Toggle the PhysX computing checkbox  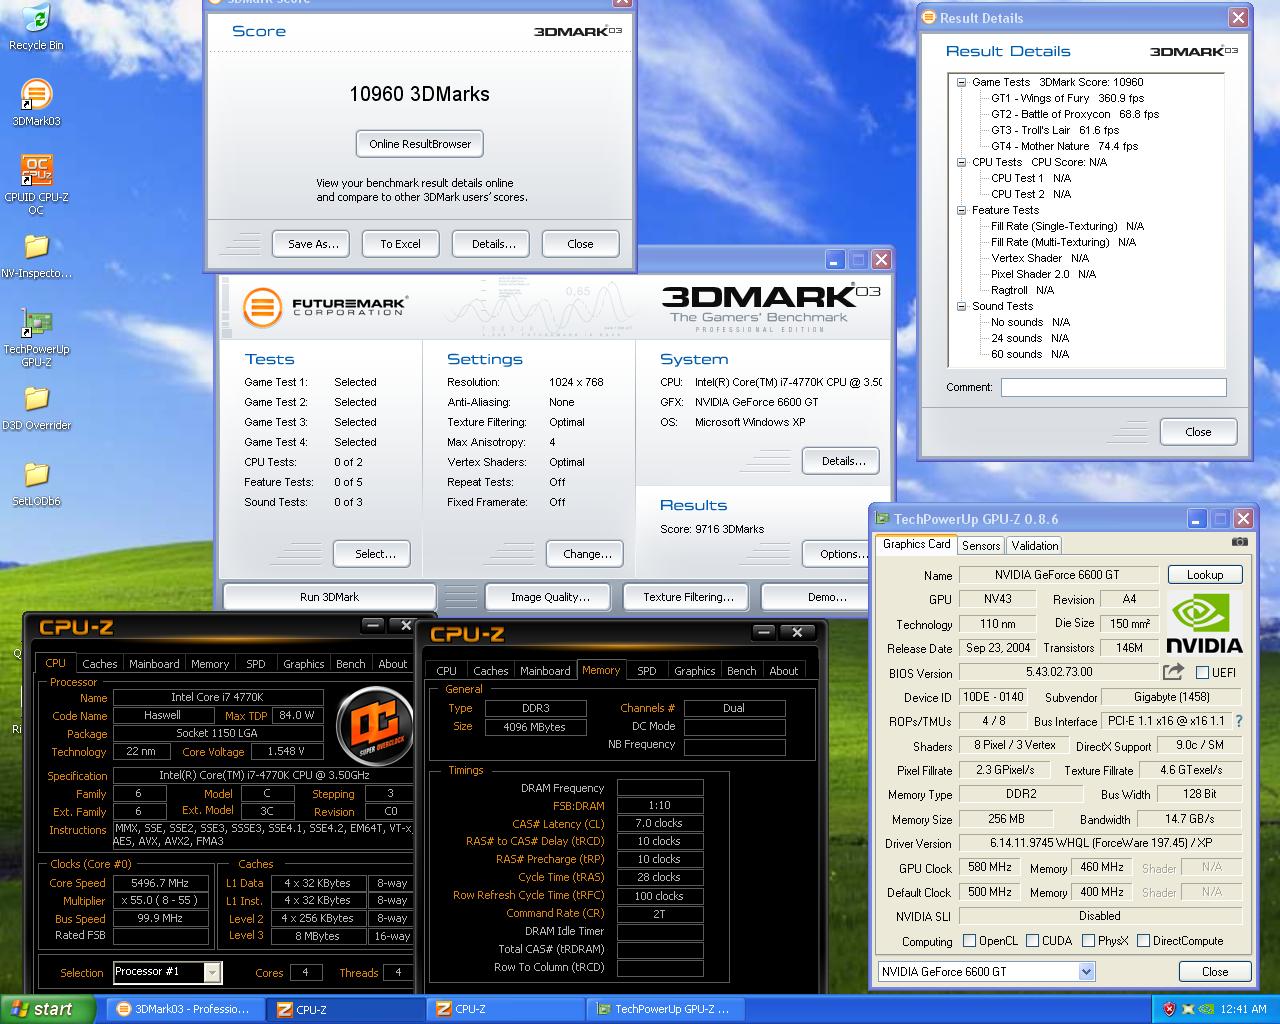click(x=1087, y=940)
